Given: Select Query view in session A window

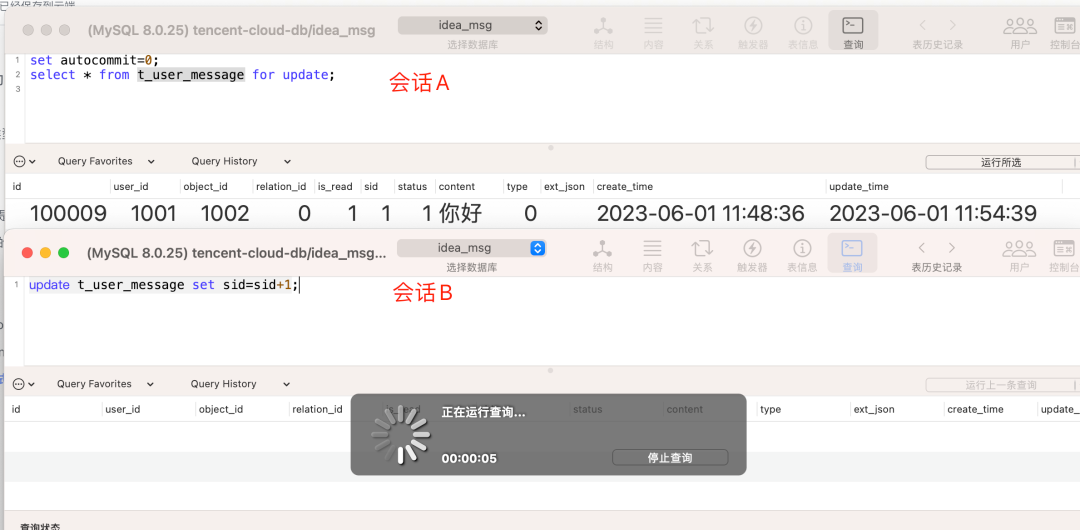Looking at the screenshot, I should click(x=853, y=31).
